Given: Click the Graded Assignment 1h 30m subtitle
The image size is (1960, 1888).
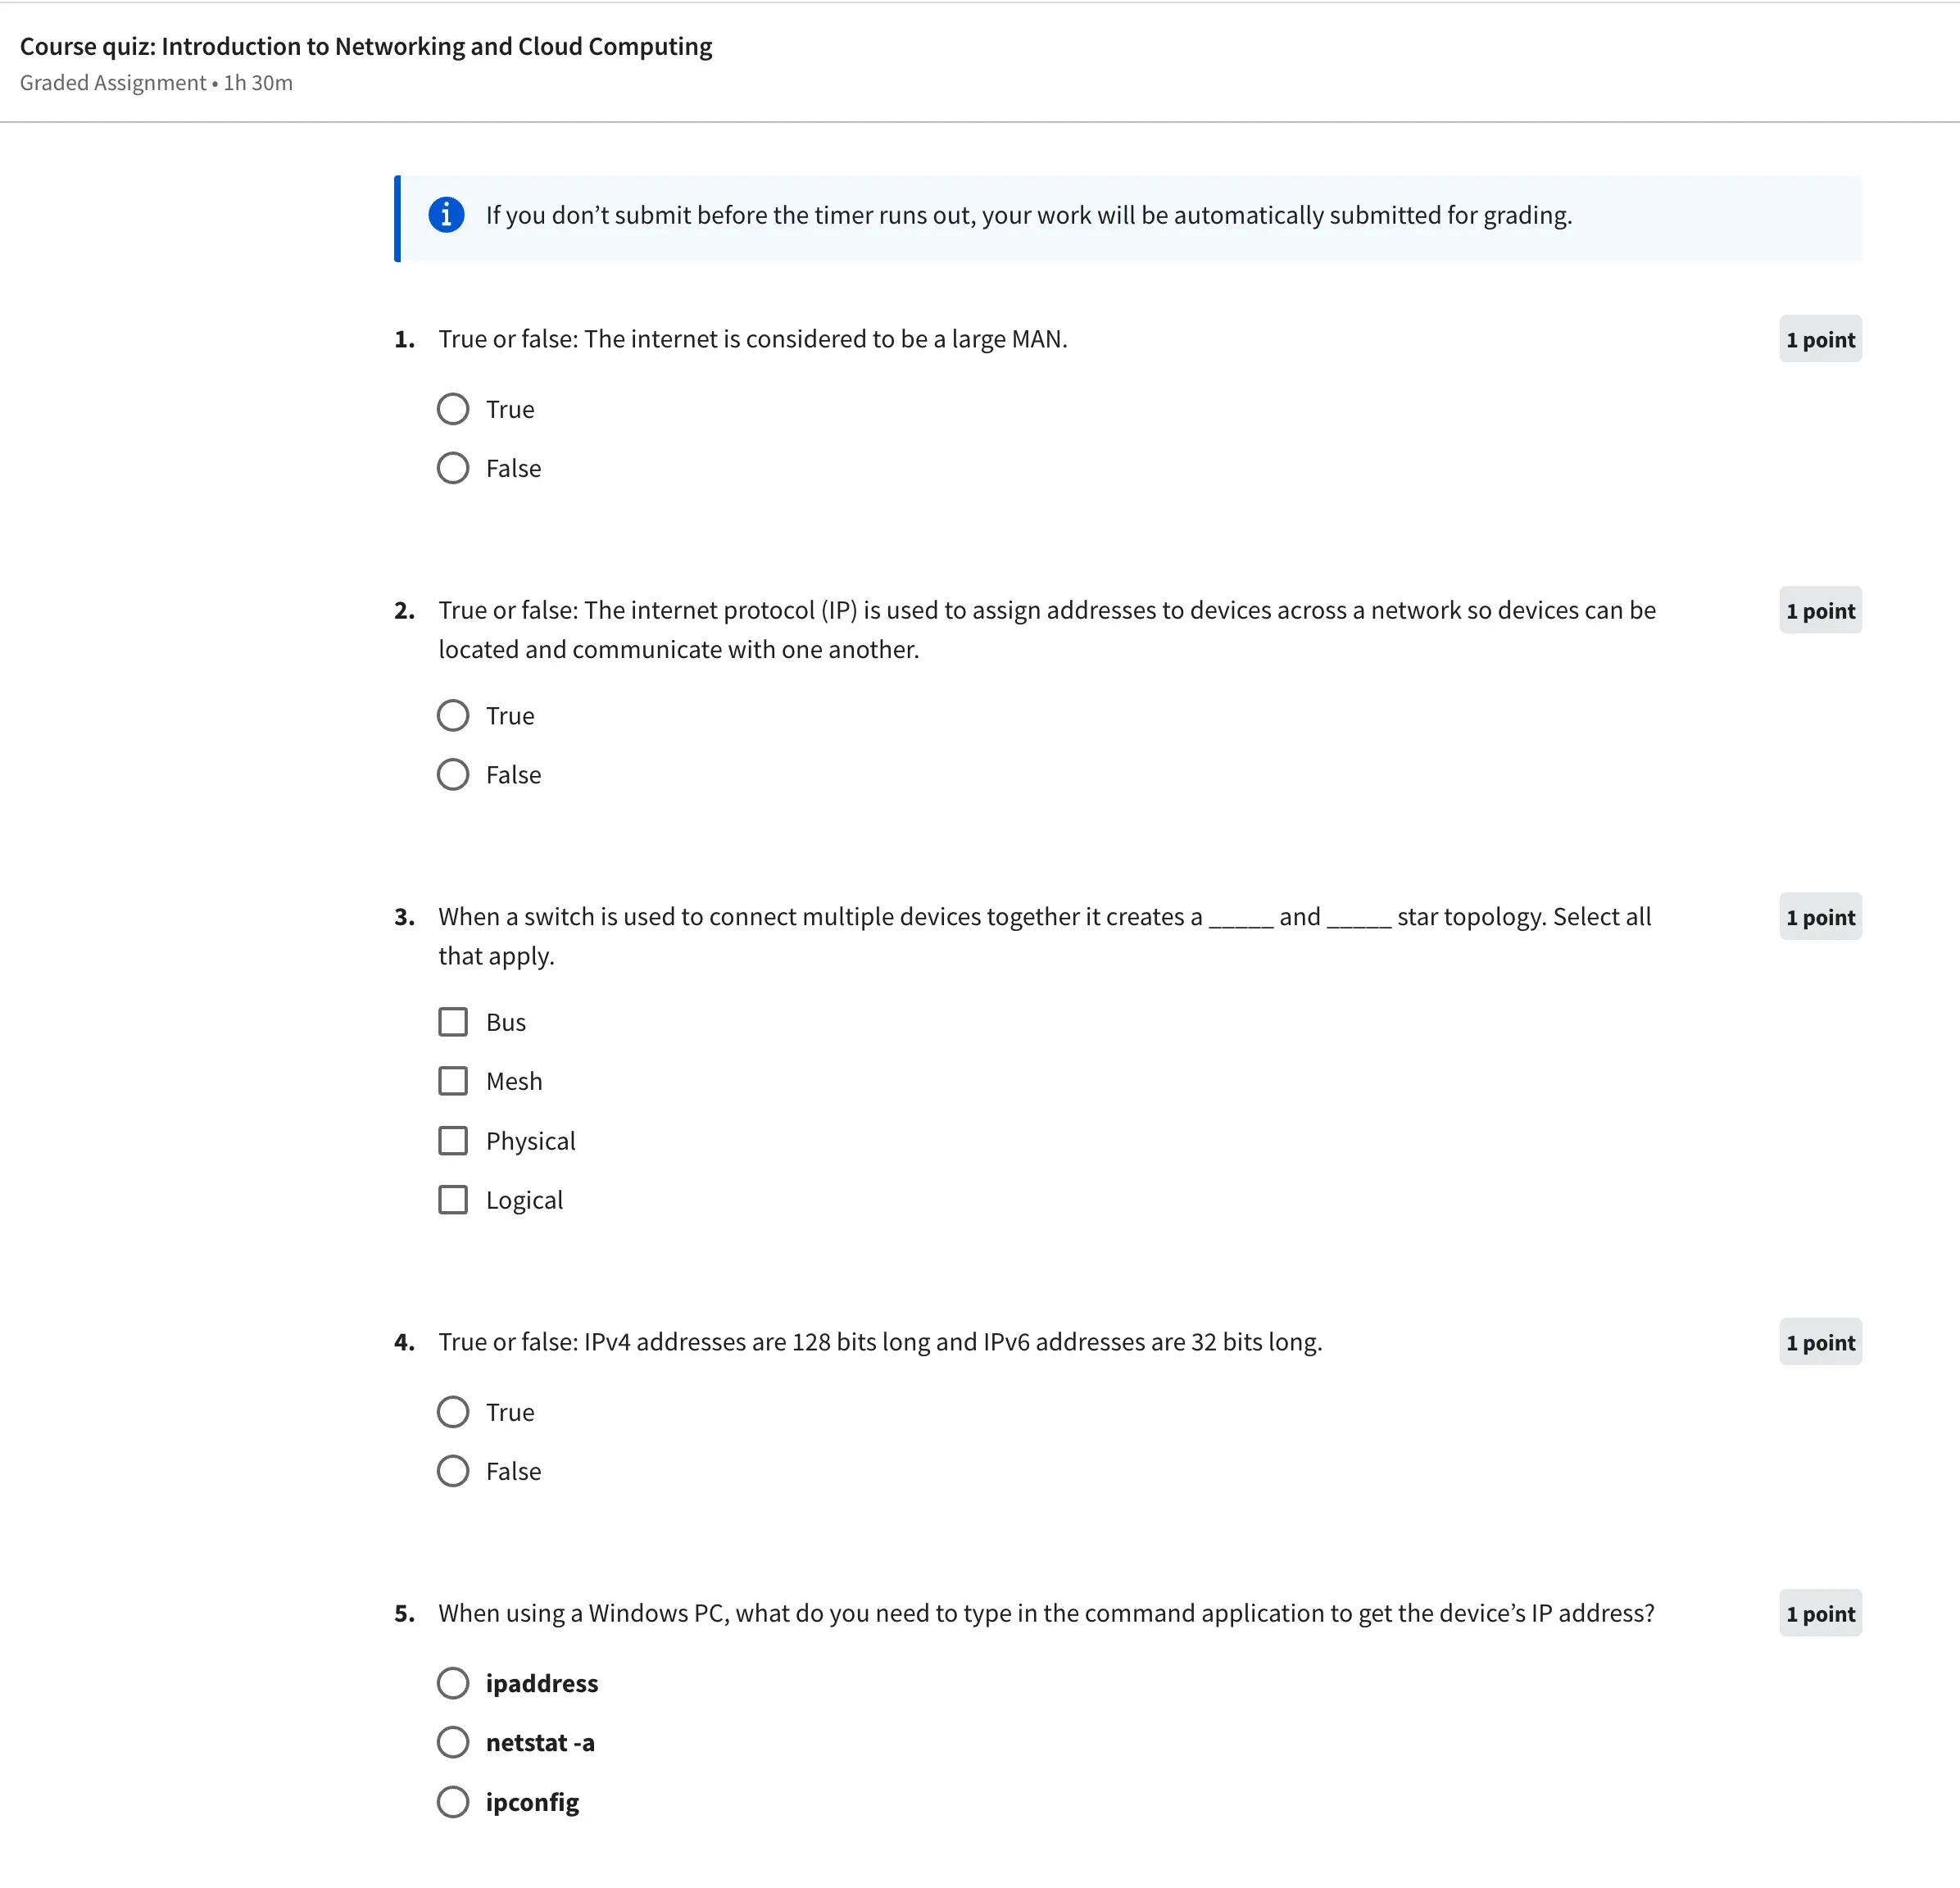Looking at the screenshot, I should pyautogui.click(x=156, y=83).
